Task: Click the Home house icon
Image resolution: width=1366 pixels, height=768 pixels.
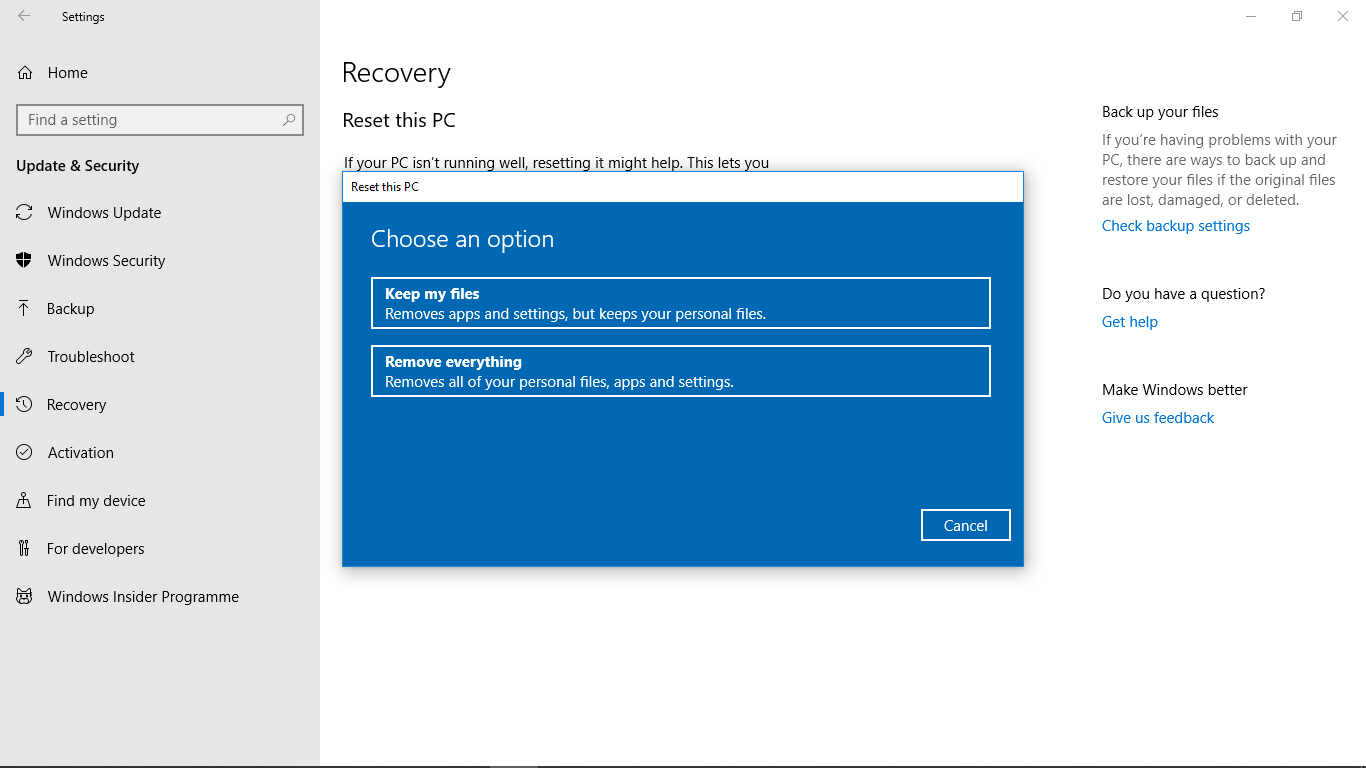Action: [25, 73]
